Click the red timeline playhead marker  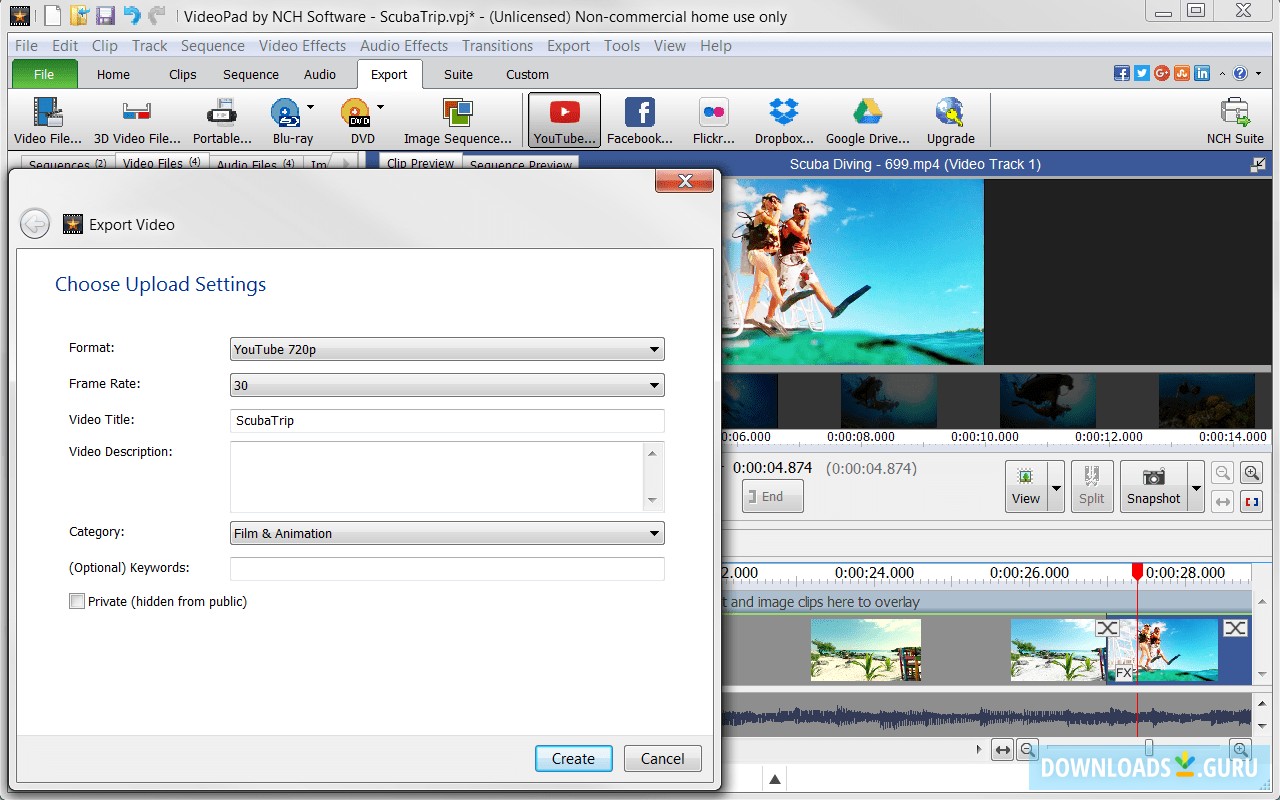[1137, 571]
